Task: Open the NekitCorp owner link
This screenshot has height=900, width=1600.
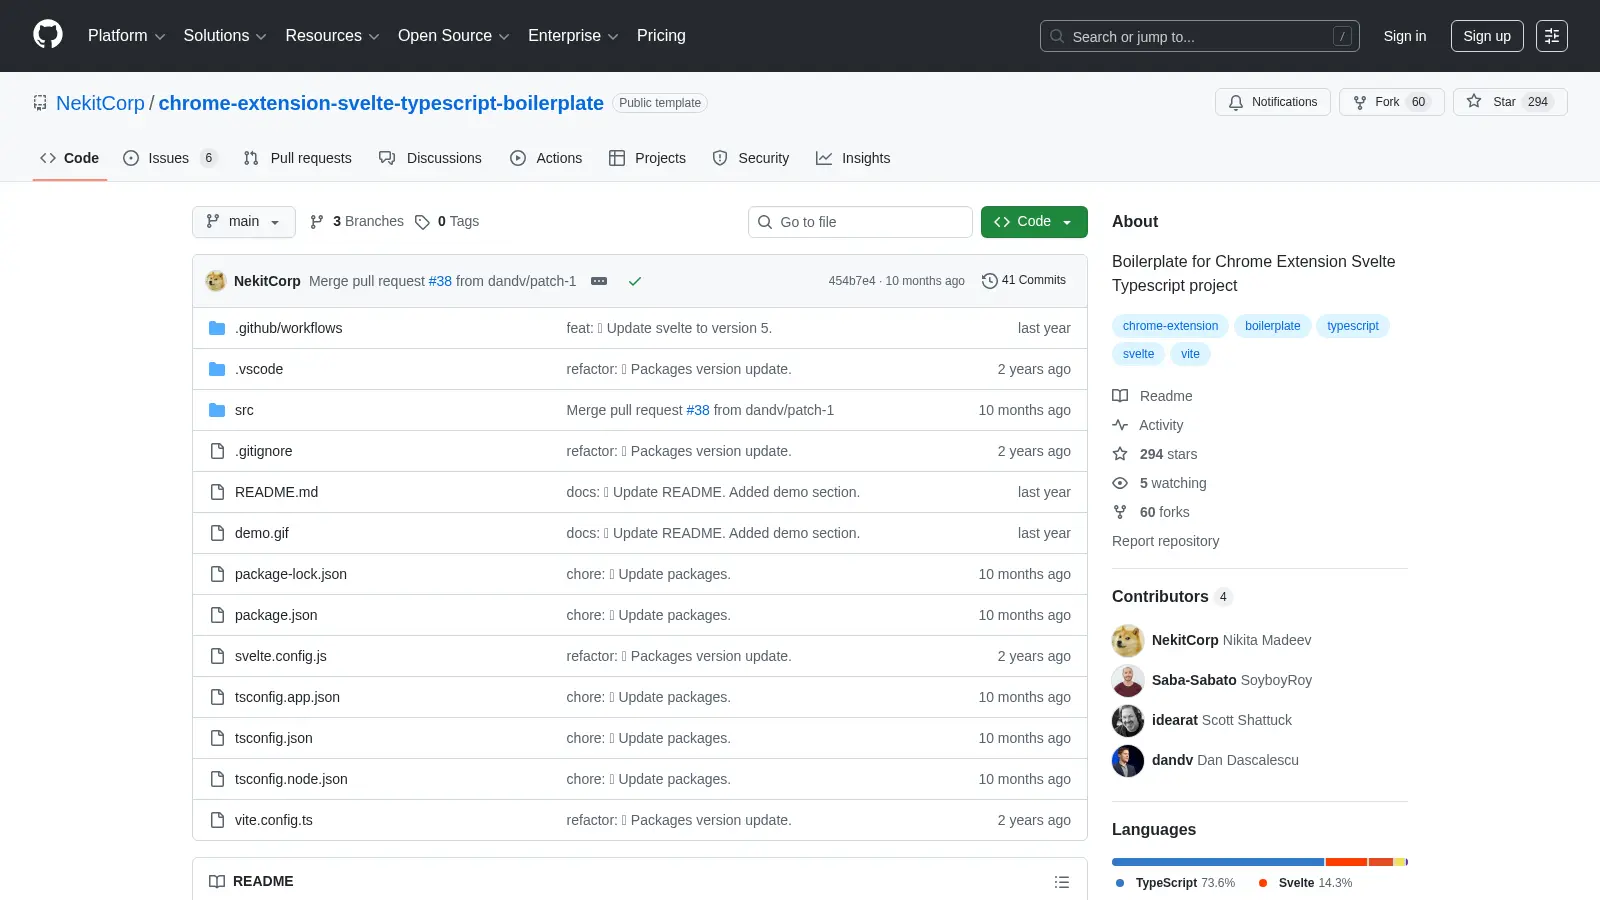Action: (x=100, y=103)
